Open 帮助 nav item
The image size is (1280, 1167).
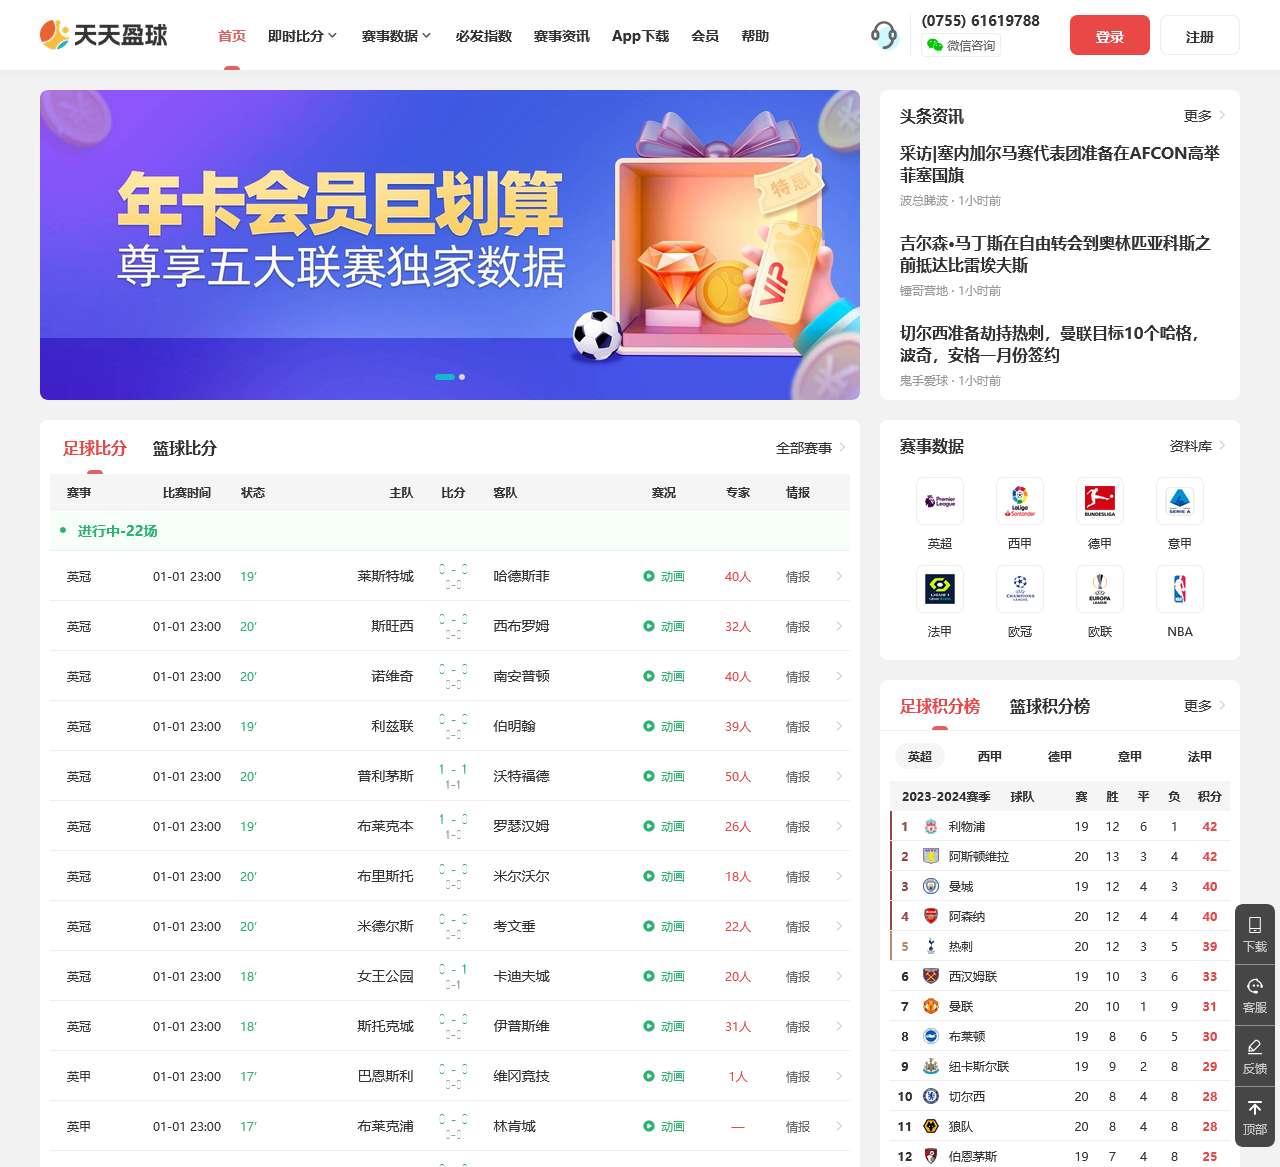[755, 36]
